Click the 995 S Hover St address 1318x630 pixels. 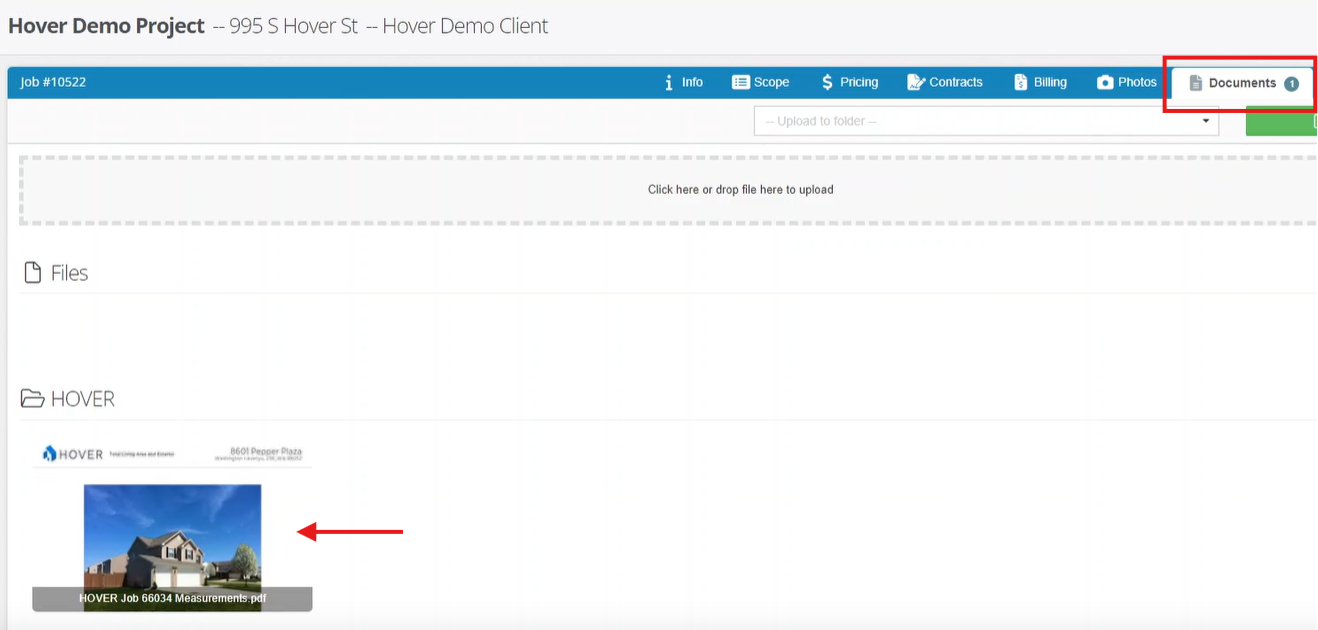tap(293, 26)
